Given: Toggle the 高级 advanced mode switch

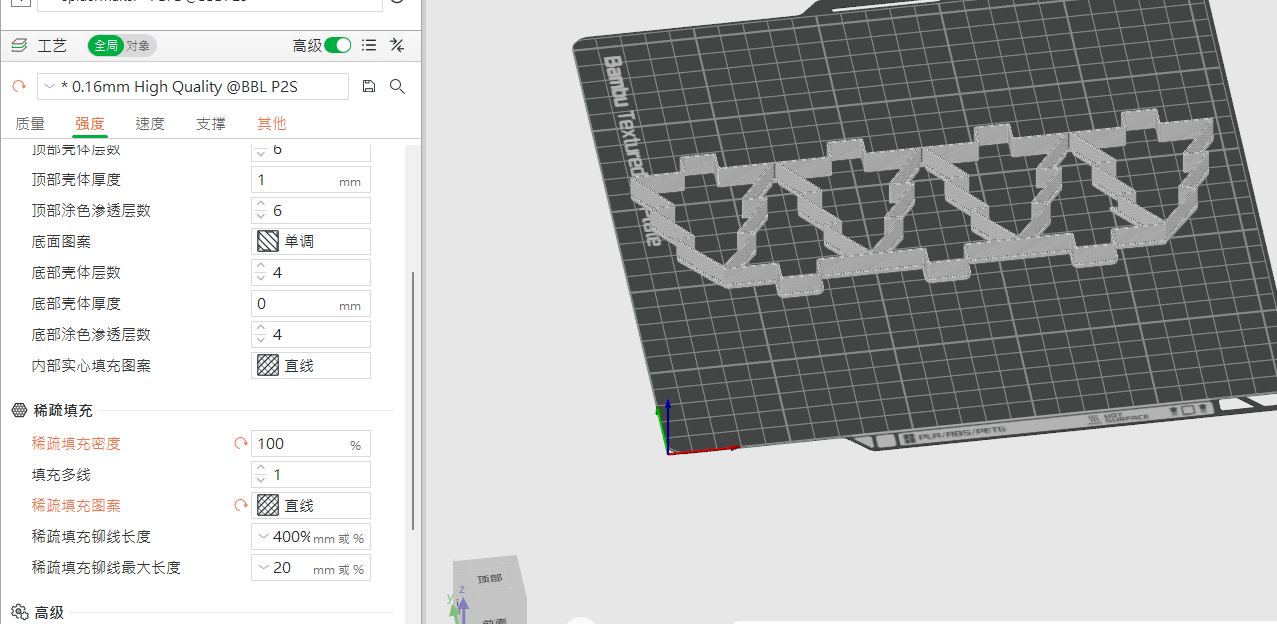Looking at the screenshot, I should (338, 45).
